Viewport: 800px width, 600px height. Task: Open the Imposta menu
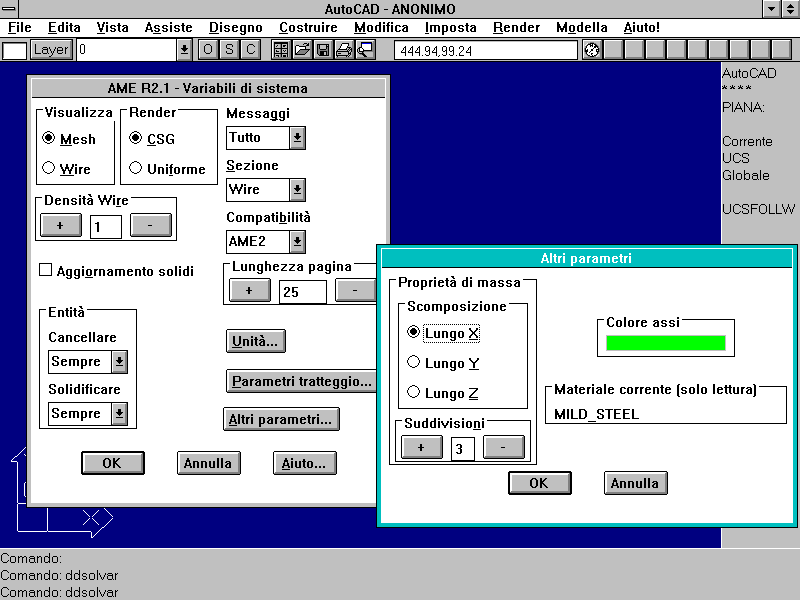pos(451,28)
